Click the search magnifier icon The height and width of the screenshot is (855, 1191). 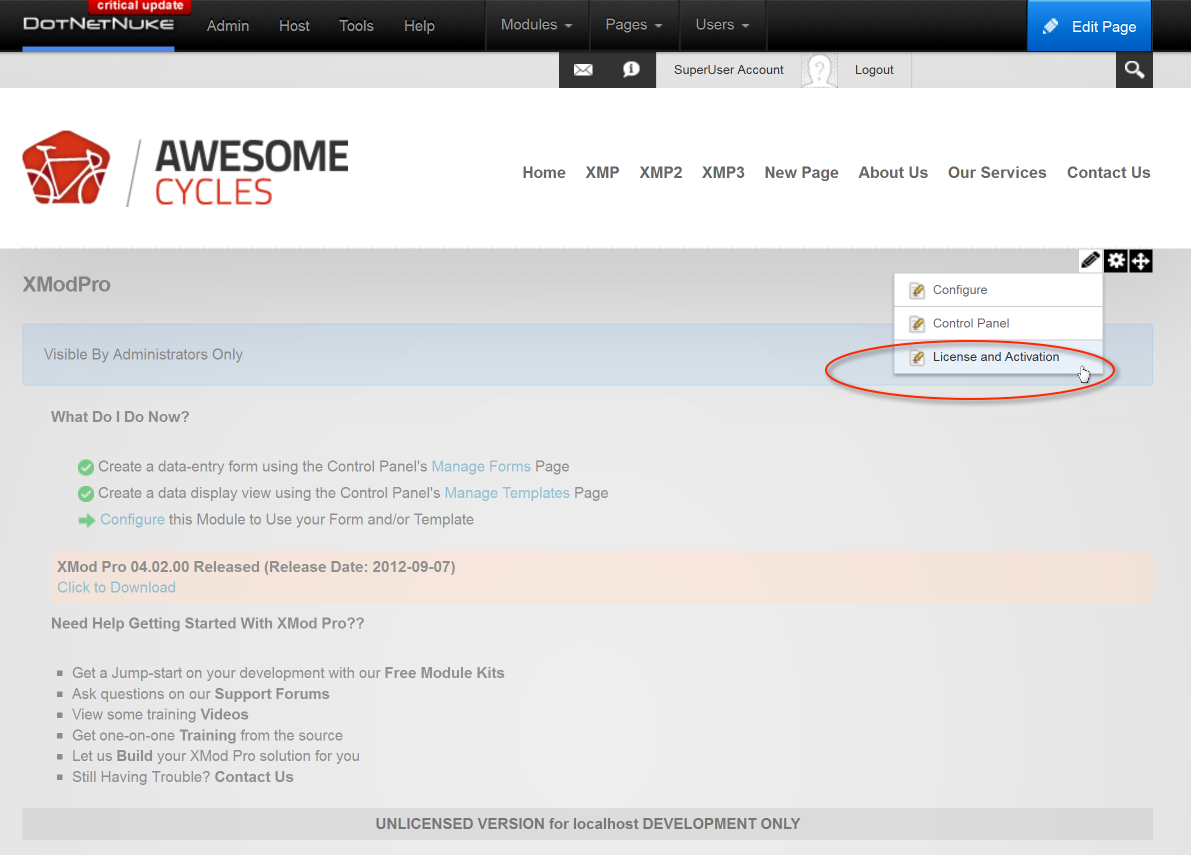tap(1134, 70)
